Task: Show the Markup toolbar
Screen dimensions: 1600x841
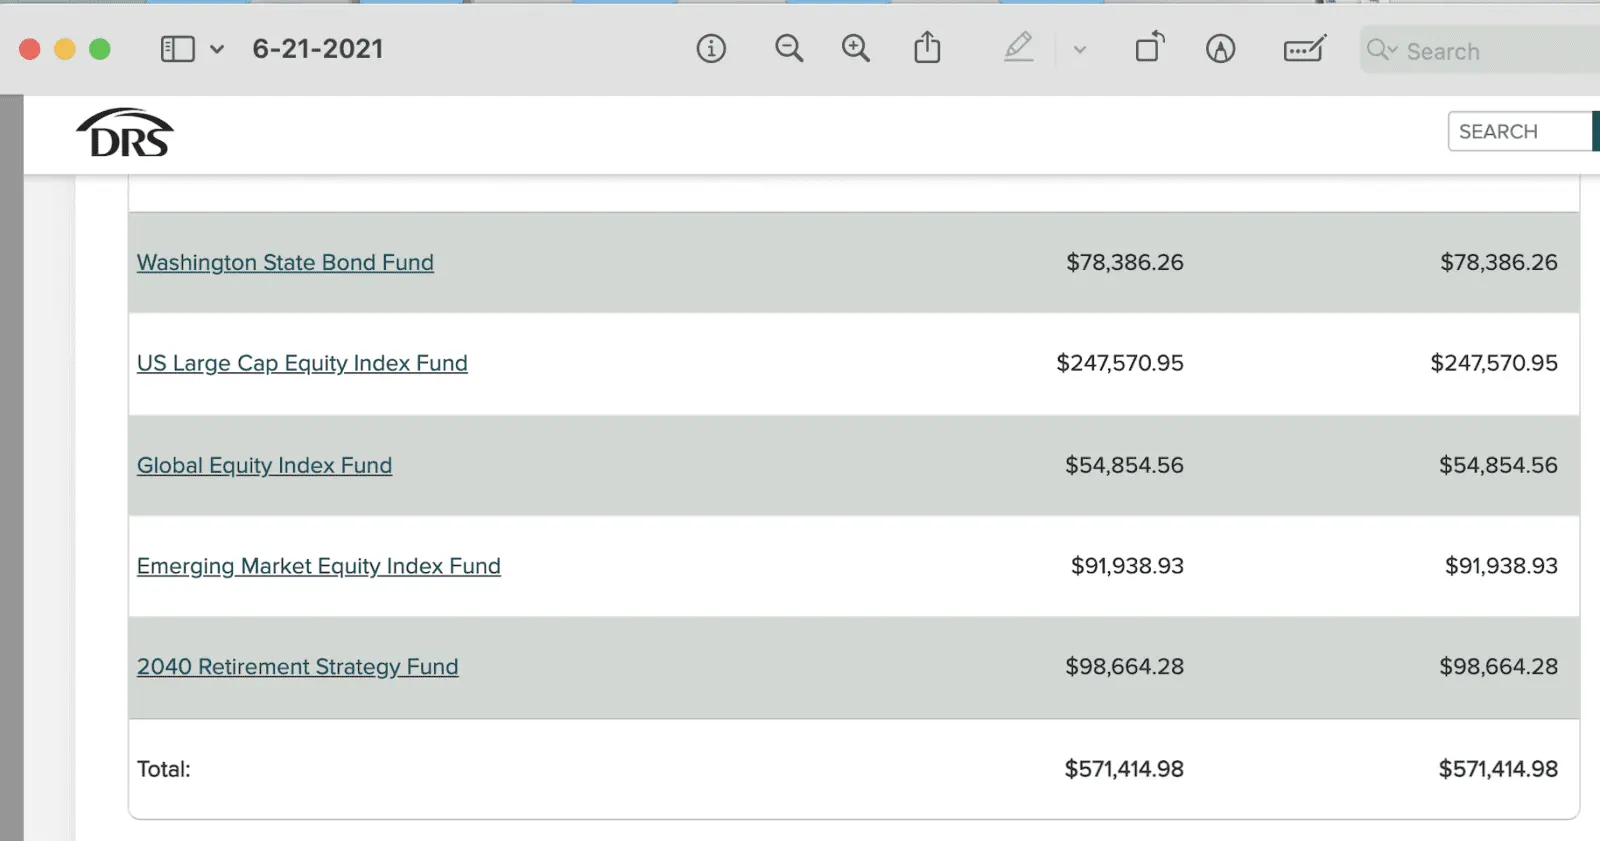Action: (1220, 49)
